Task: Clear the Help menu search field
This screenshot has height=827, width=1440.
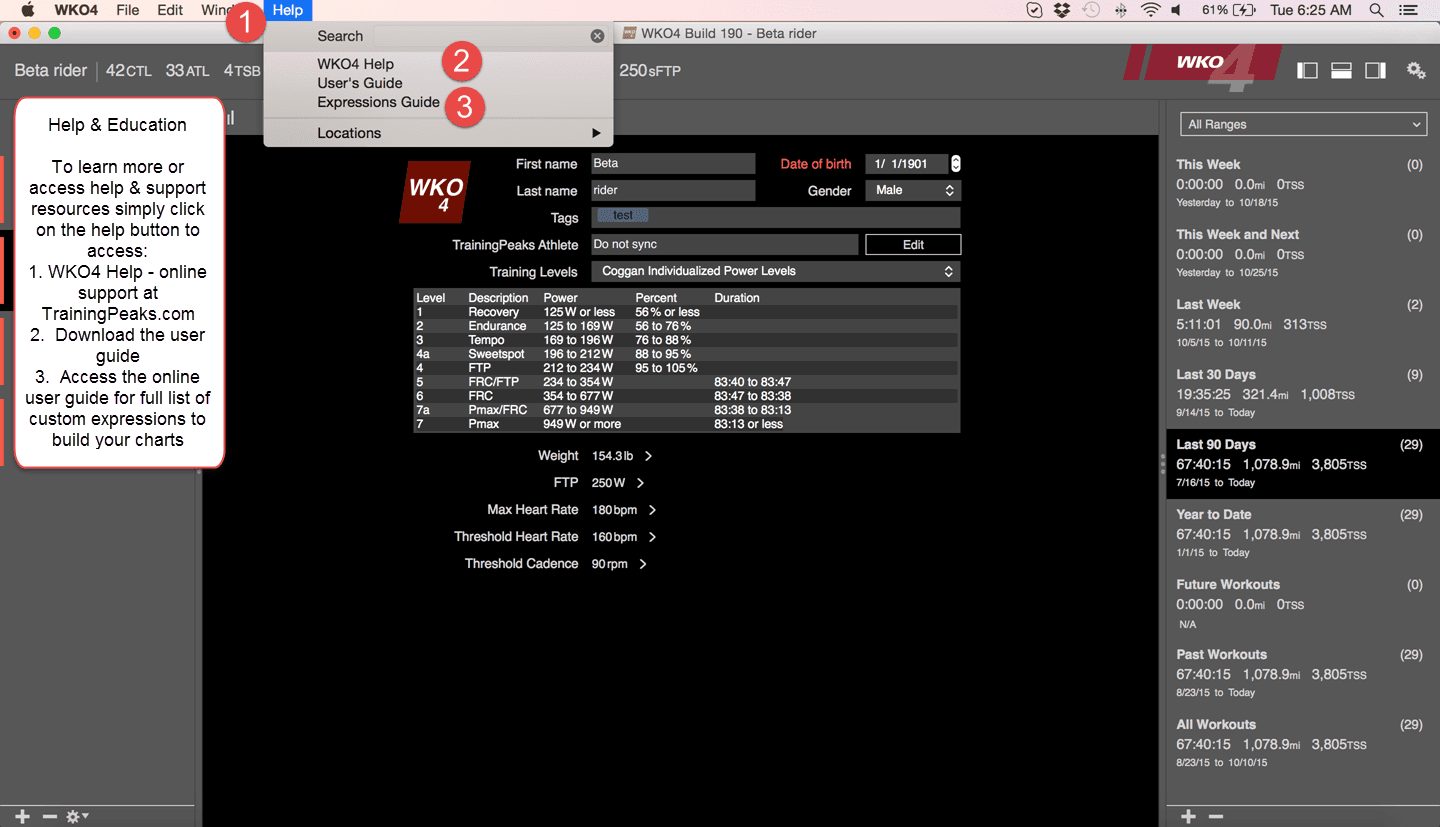Action: click(597, 36)
